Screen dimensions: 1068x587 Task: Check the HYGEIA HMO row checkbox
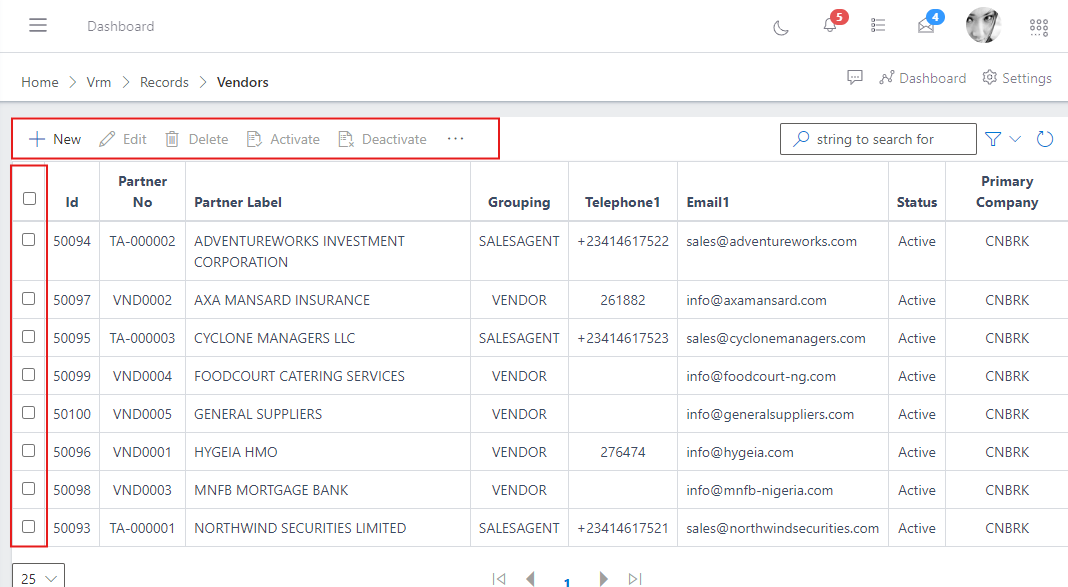click(x=29, y=451)
